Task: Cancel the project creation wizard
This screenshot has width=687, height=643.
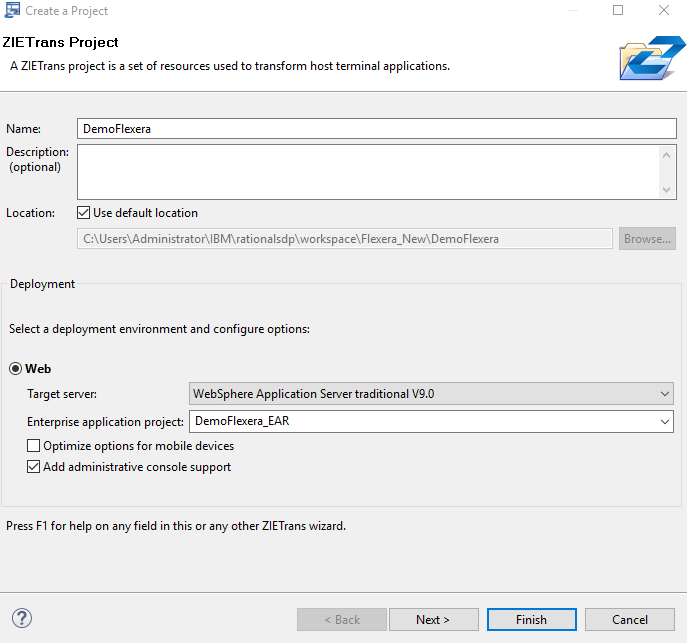Action: (x=630, y=619)
